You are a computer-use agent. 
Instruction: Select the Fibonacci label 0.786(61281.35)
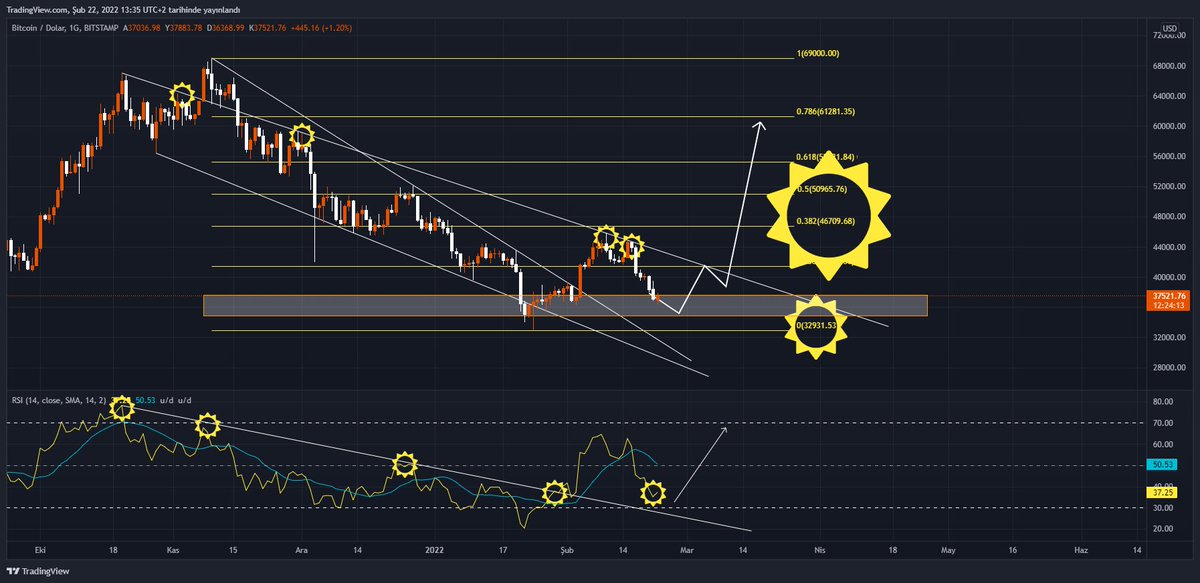click(826, 112)
